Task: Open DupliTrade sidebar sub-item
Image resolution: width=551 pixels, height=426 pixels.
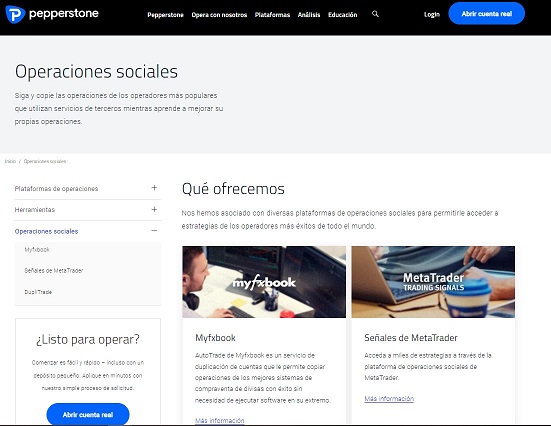Action: 38,292
